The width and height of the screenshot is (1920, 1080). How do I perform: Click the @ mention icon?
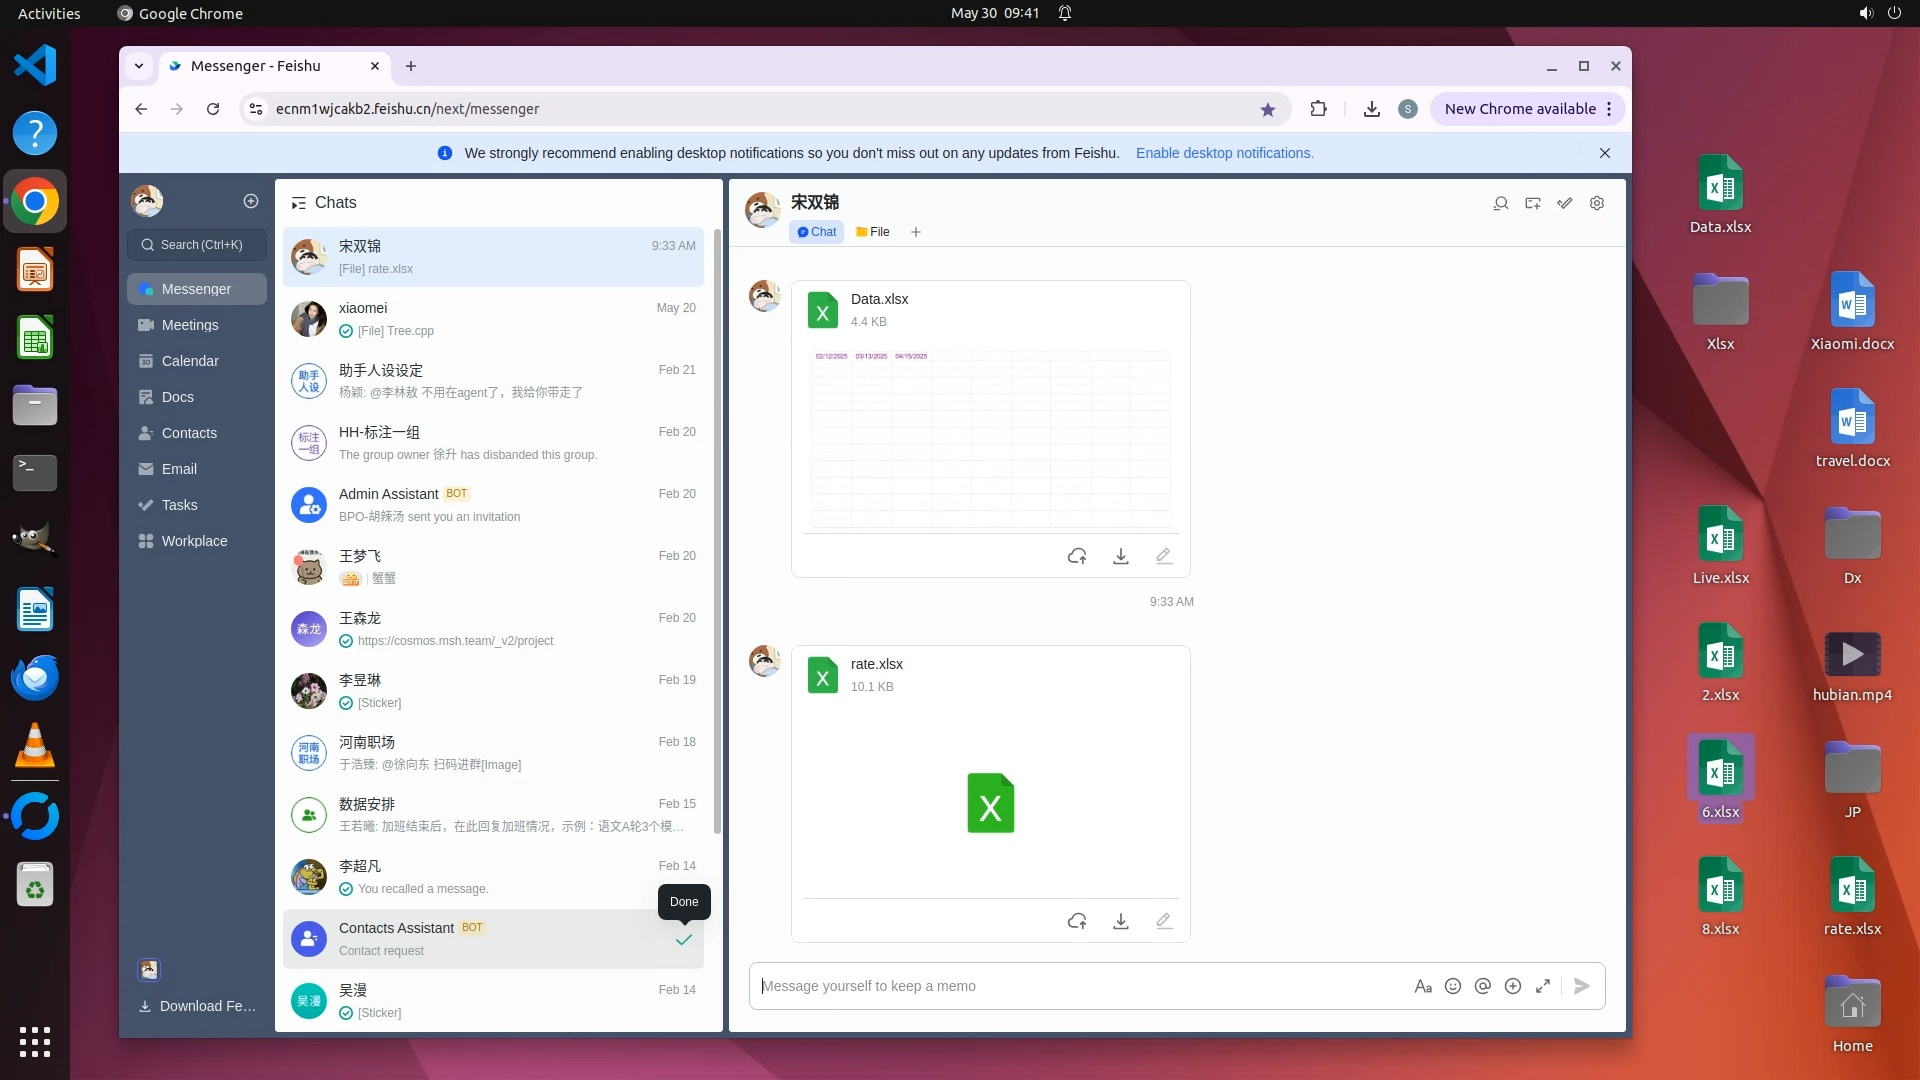pos(1483,986)
